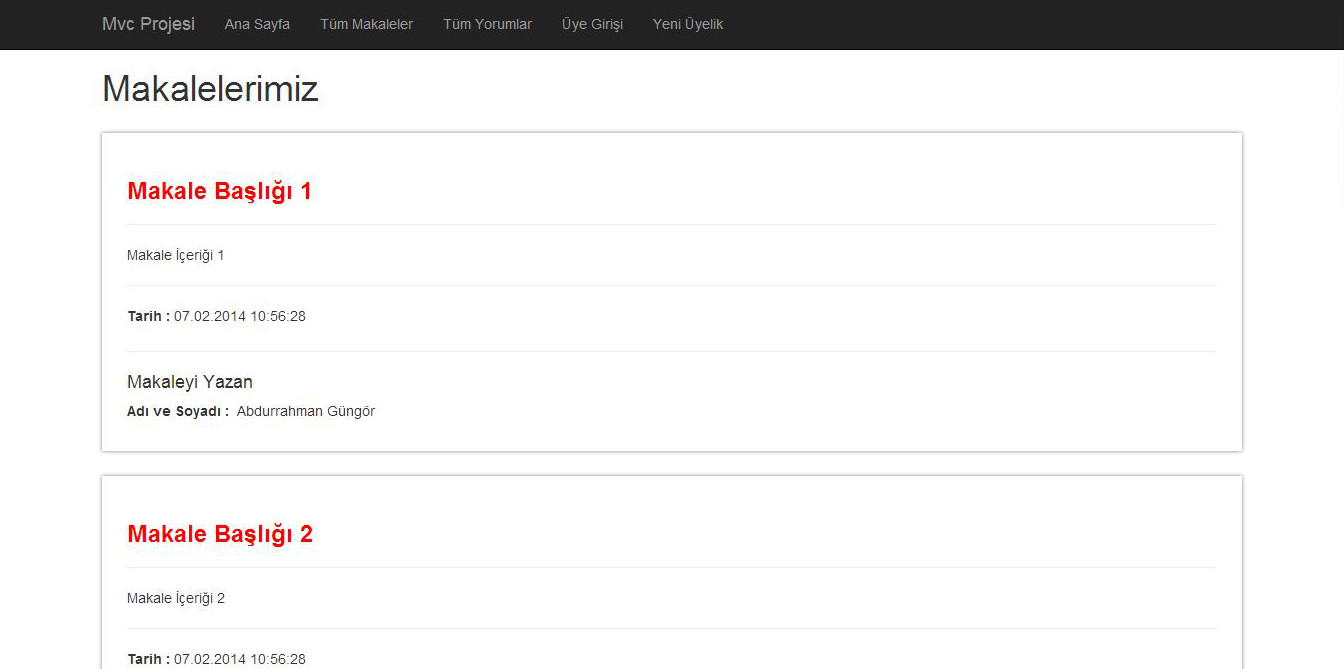
Task: Click the Mvc Projesi brand link
Action: pos(148,24)
